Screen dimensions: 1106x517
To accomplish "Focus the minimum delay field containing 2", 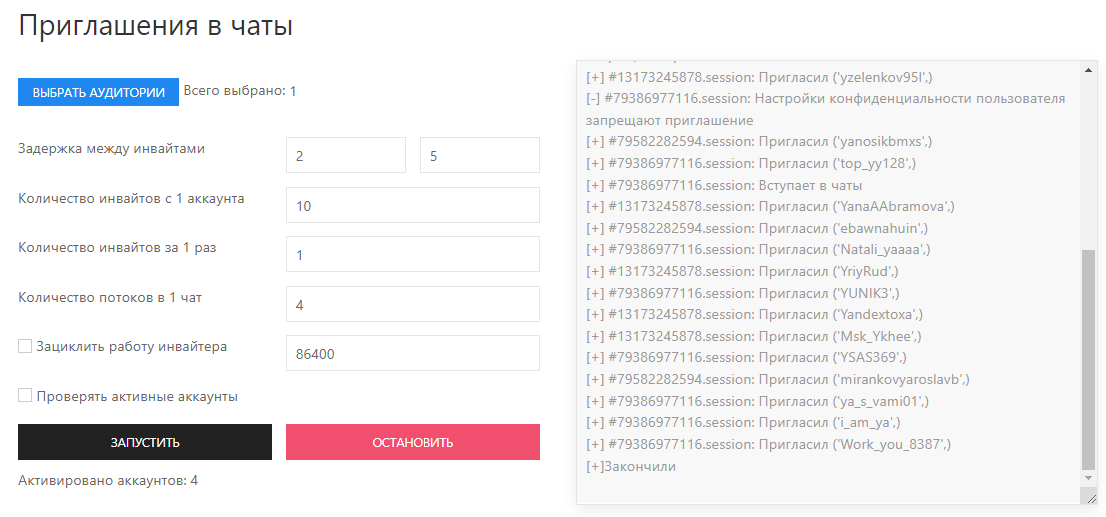I will (345, 155).
